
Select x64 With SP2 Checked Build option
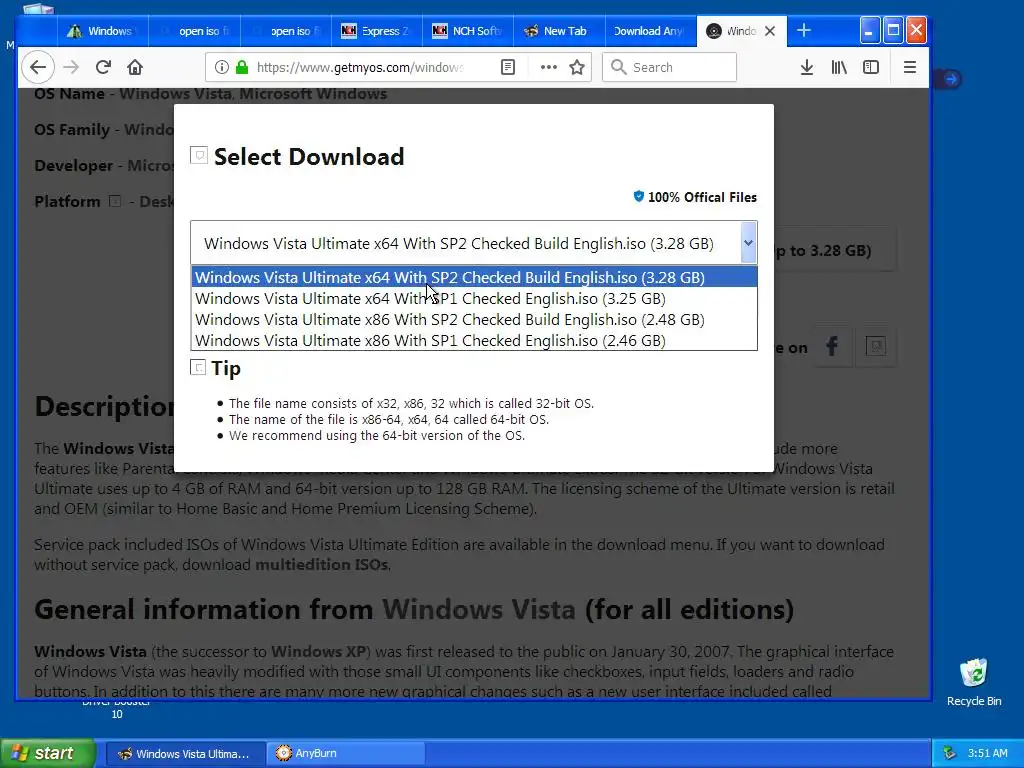(x=474, y=277)
